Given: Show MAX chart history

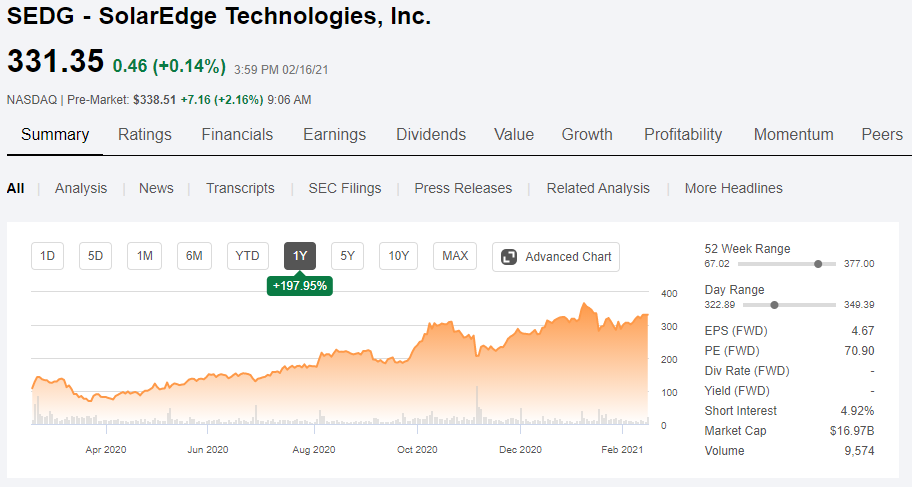Looking at the screenshot, I should coord(455,256).
